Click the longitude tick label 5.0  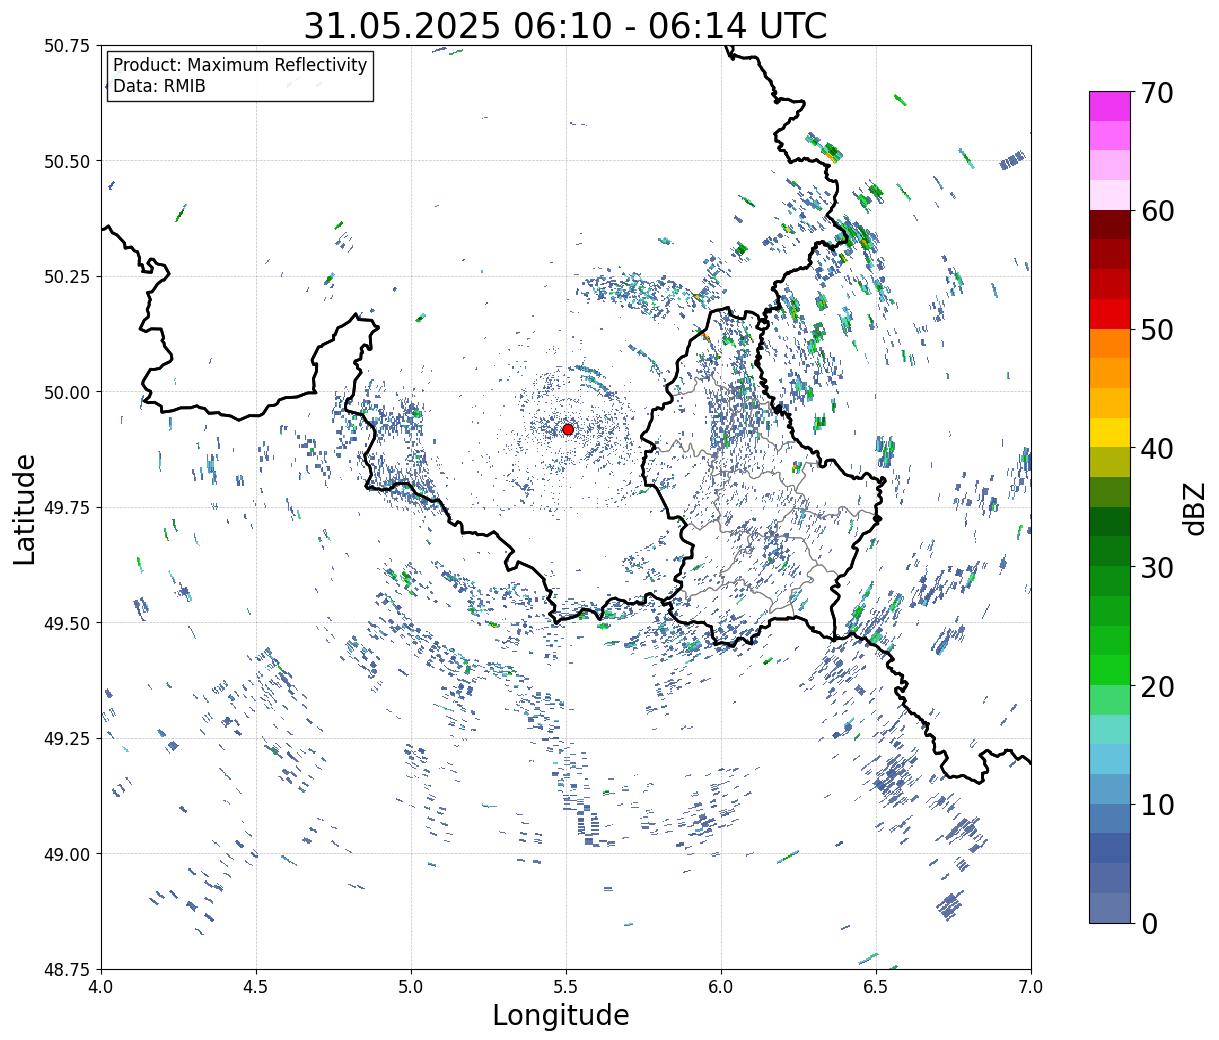pos(411,987)
